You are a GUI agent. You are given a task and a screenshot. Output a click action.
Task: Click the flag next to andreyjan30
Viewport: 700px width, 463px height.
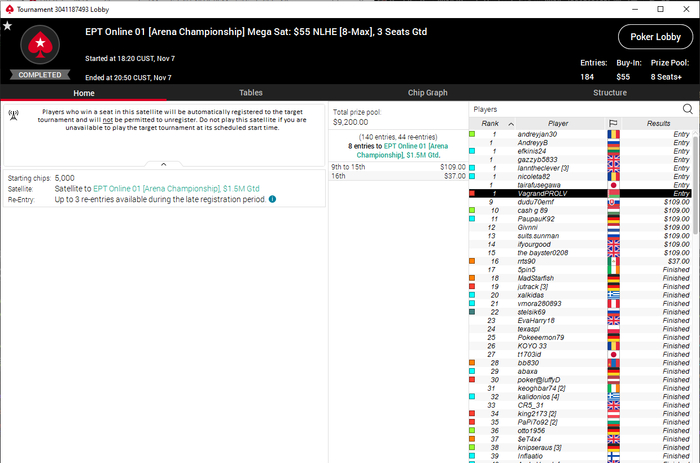(x=613, y=134)
